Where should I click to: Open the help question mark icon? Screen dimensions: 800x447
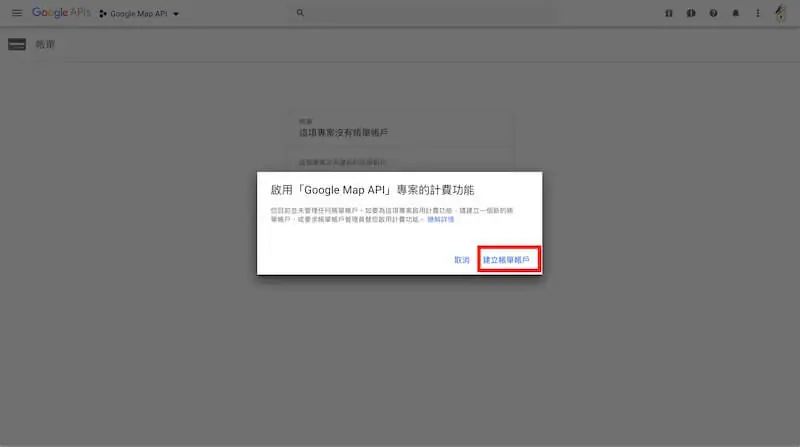[713, 13]
